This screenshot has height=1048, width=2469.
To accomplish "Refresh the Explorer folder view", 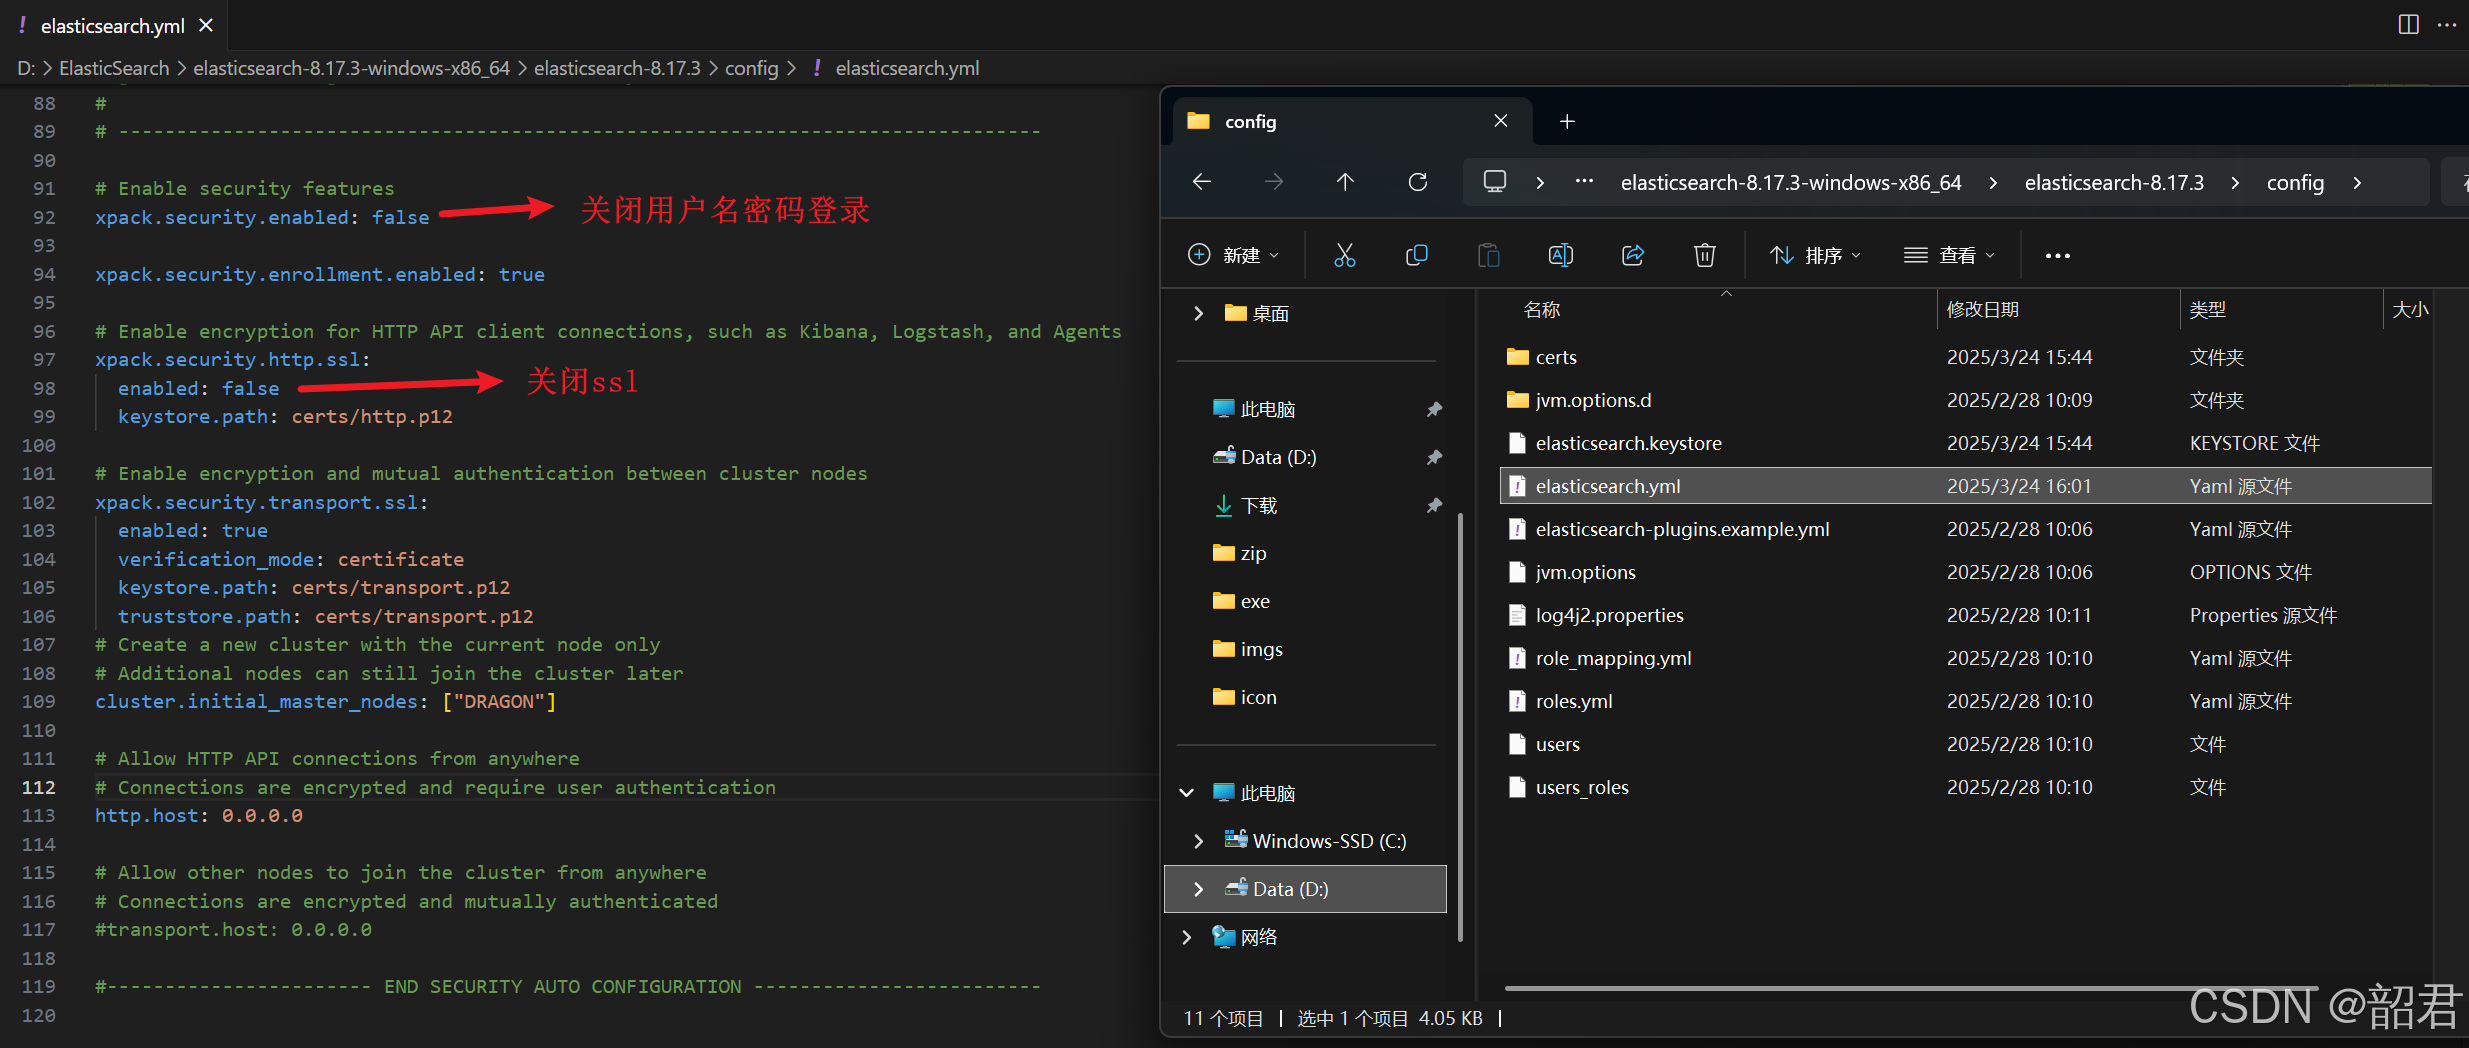I will point(1418,181).
